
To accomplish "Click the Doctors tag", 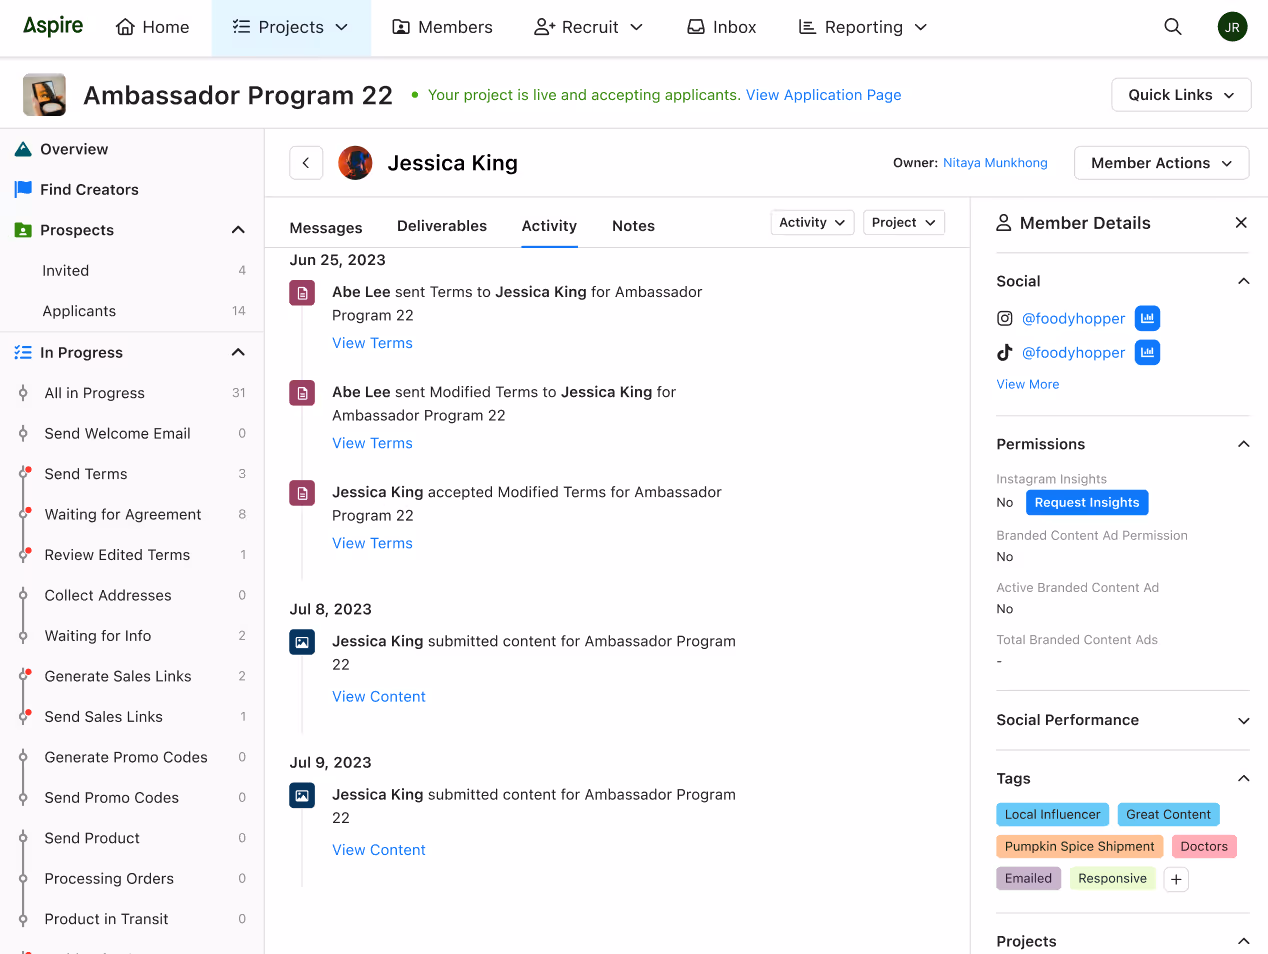I will (x=1204, y=846).
